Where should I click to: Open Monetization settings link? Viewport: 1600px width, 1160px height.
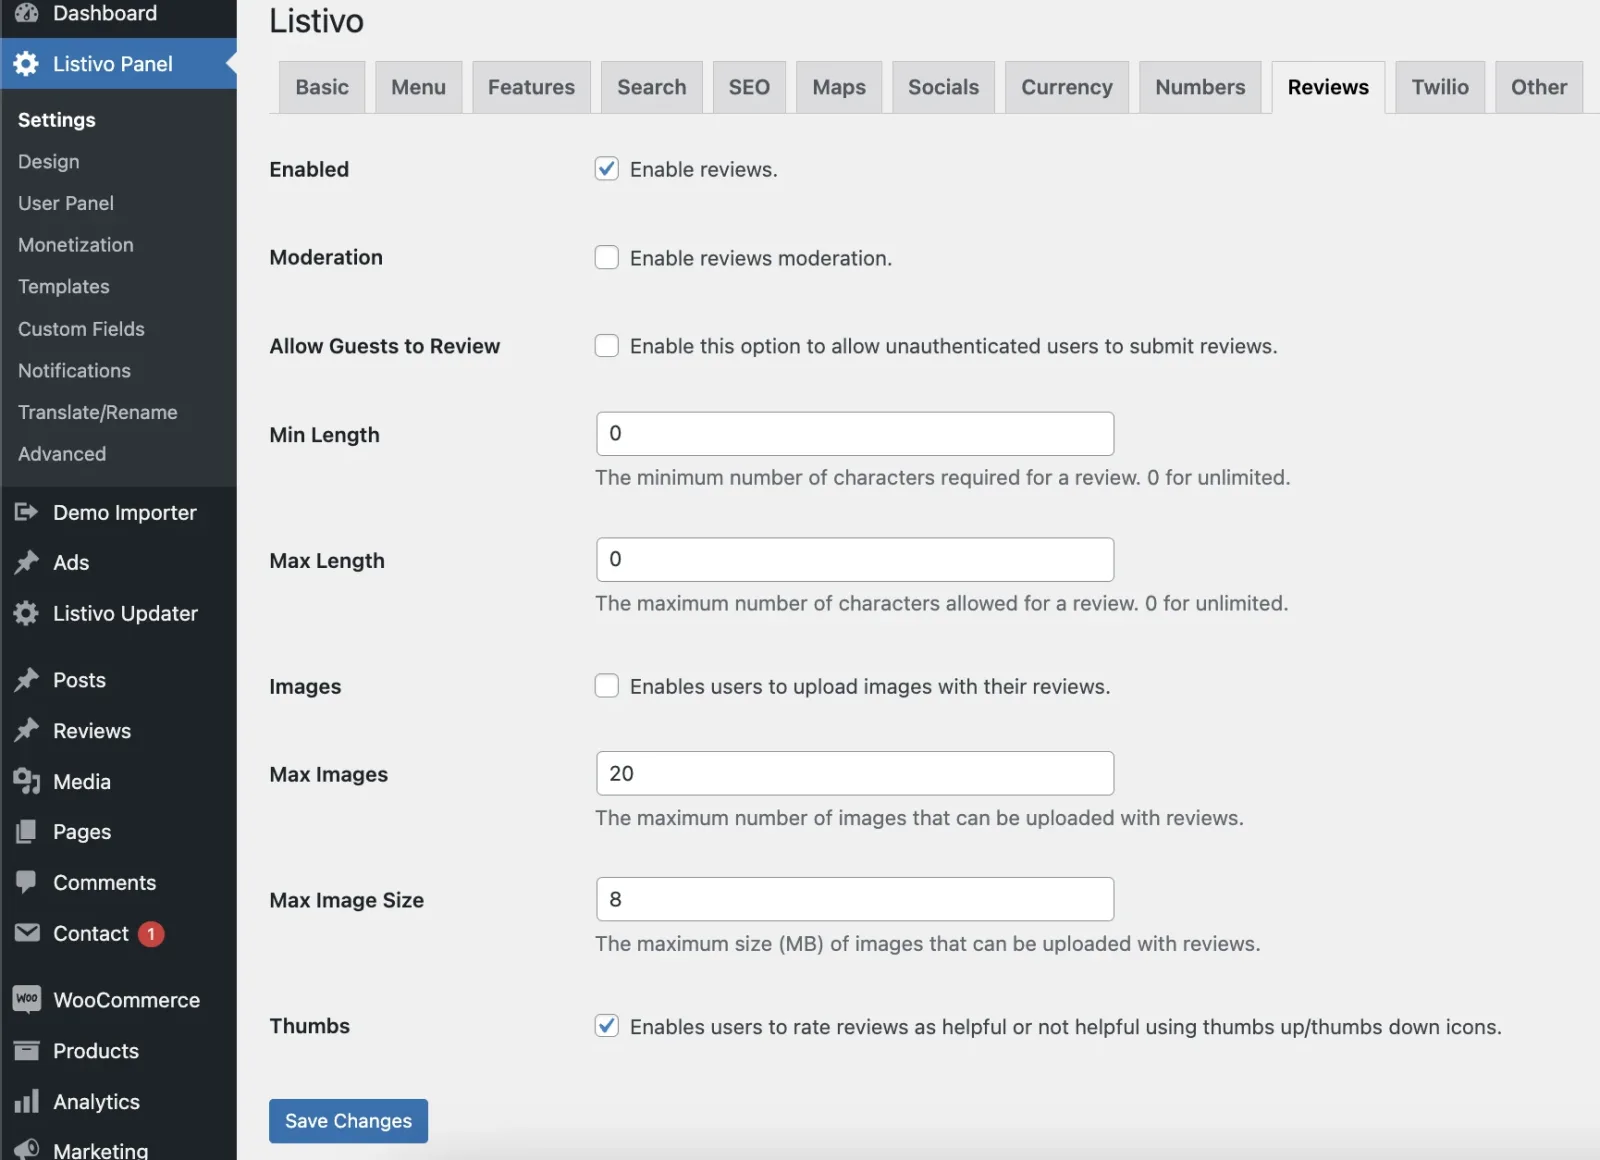click(x=76, y=245)
